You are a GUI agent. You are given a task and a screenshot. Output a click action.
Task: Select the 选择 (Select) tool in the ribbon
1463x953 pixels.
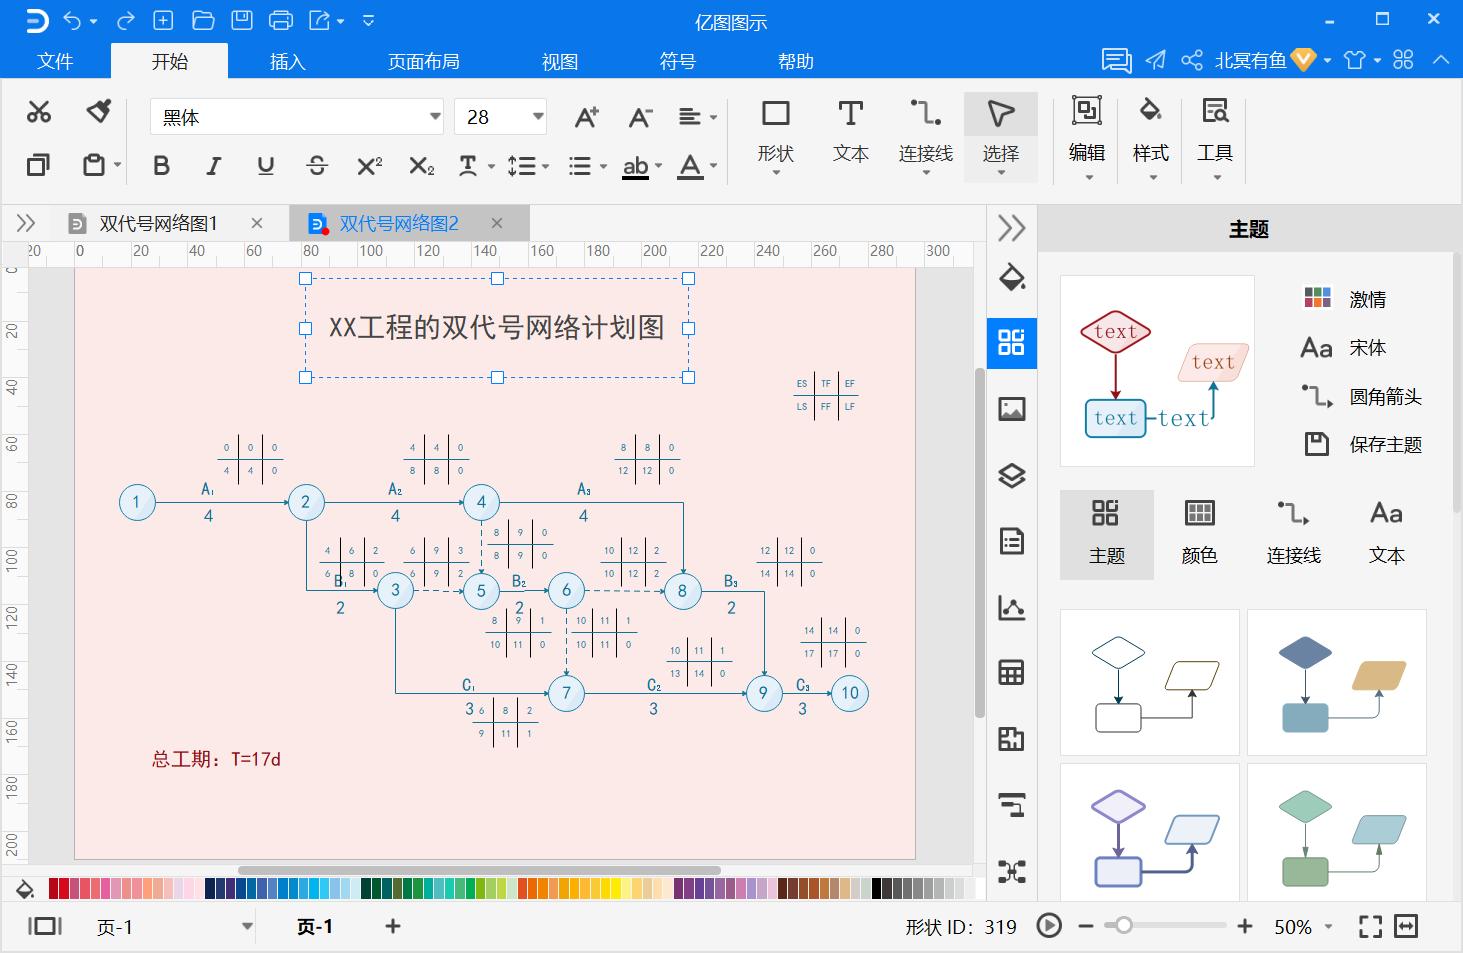1000,135
